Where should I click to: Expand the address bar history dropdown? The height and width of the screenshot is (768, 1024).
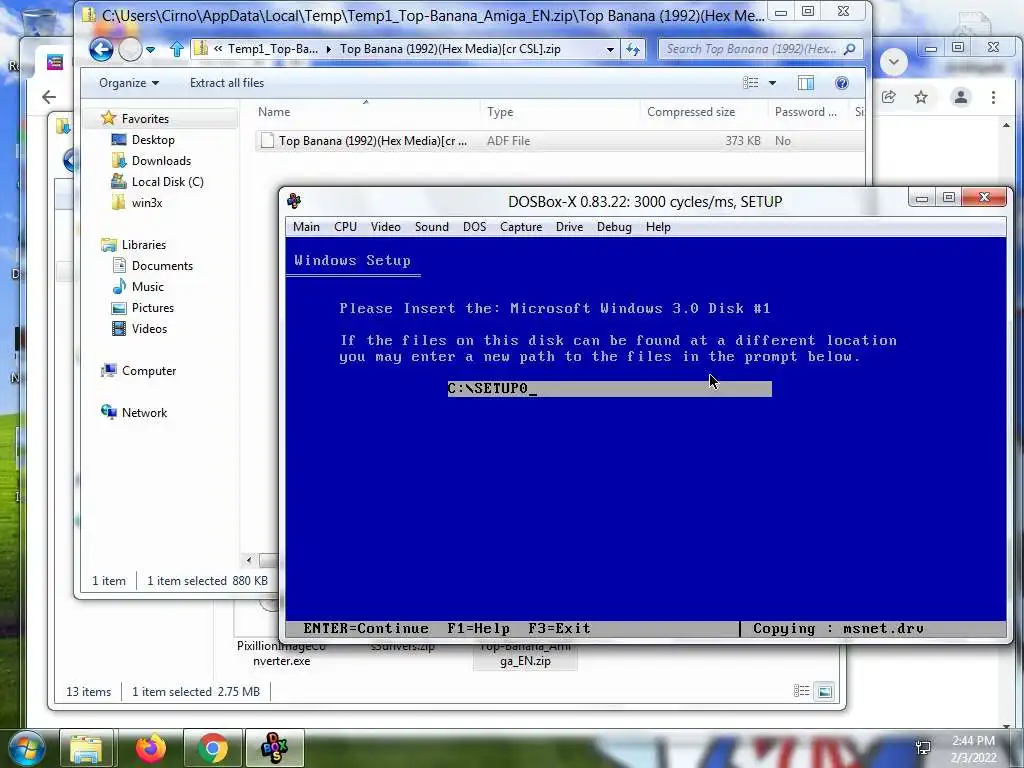(x=610, y=49)
